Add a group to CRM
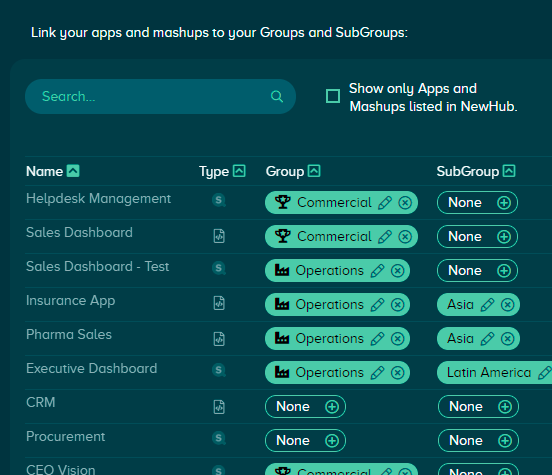Screen dimensions: 552x475 tap(332, 407)
